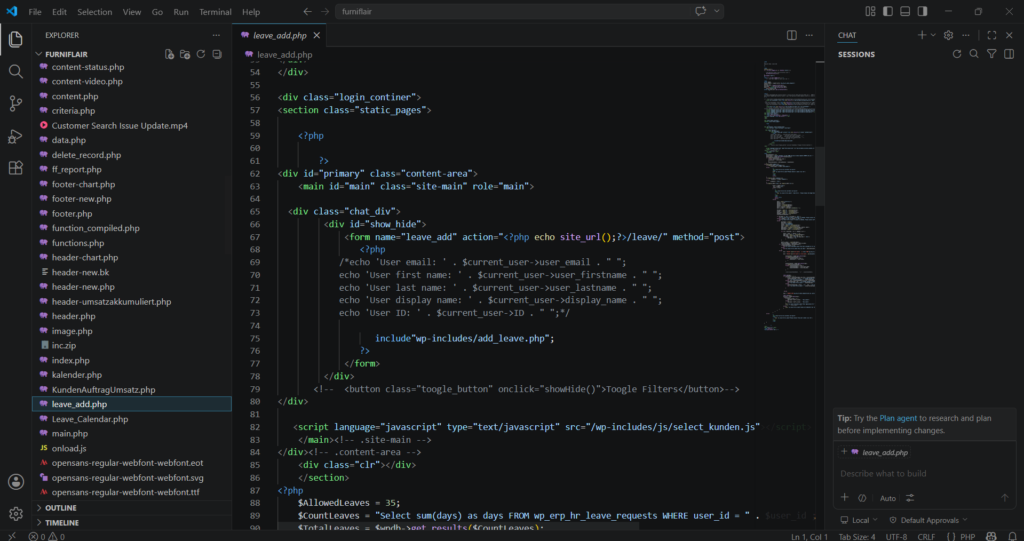This screenshot has width=1024, height=541.
Task: Start a new chat session
Action: pyautogui.click(x=921, y=35)
